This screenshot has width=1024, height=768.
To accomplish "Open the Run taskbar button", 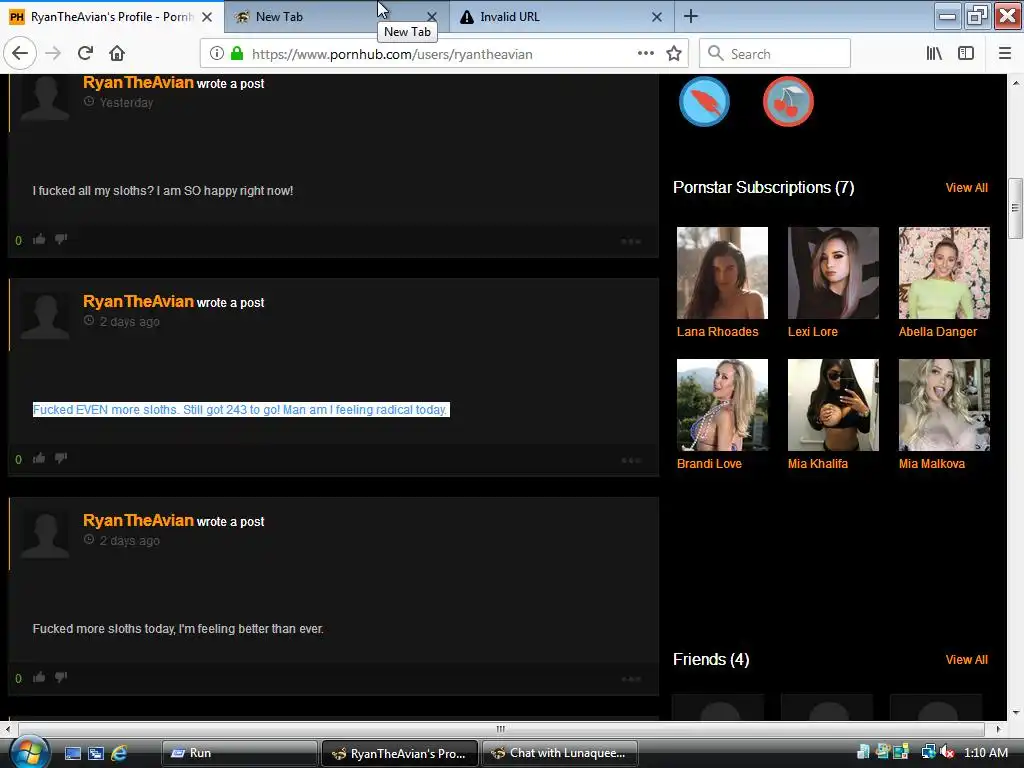I will [240, 753].
